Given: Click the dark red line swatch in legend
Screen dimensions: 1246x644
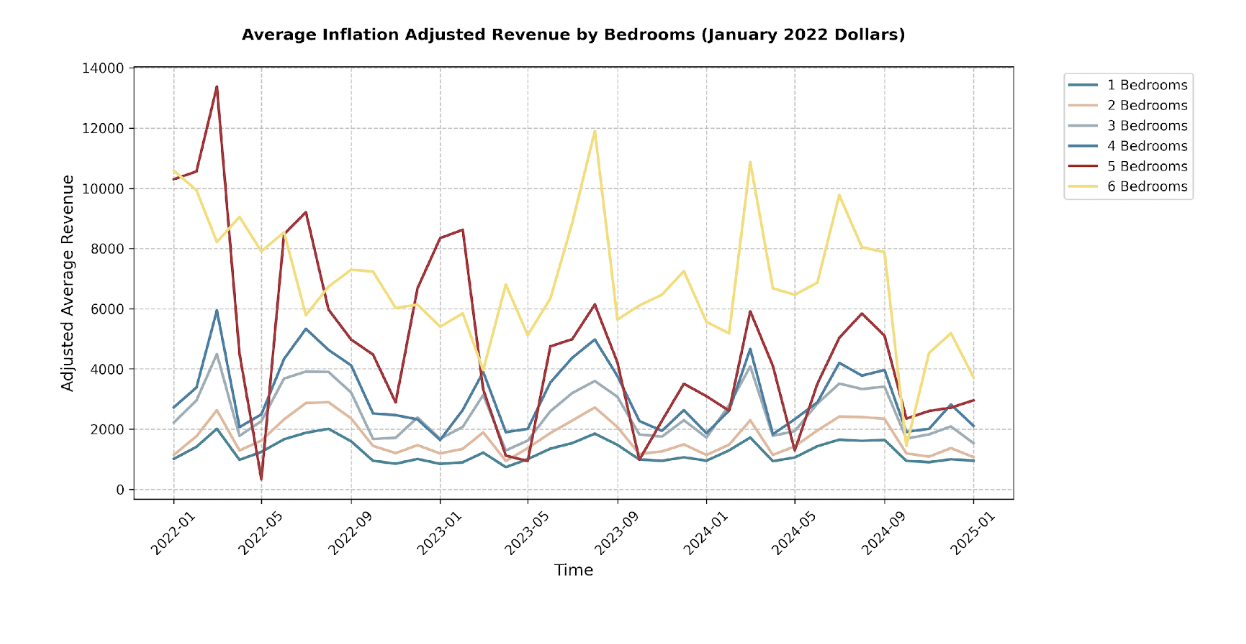Looking at the screenshot, I should click(x=1085, y=166).
